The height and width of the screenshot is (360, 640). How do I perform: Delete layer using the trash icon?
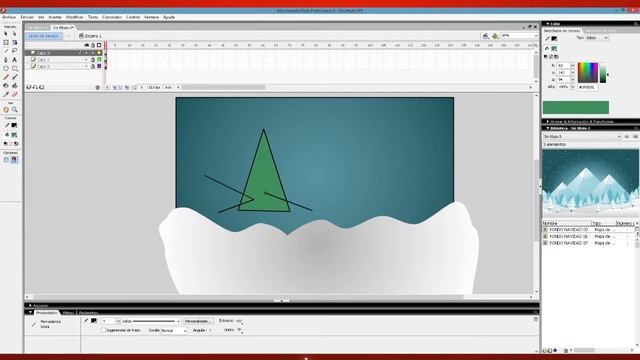pyautogui.click(x=97, y=87)
